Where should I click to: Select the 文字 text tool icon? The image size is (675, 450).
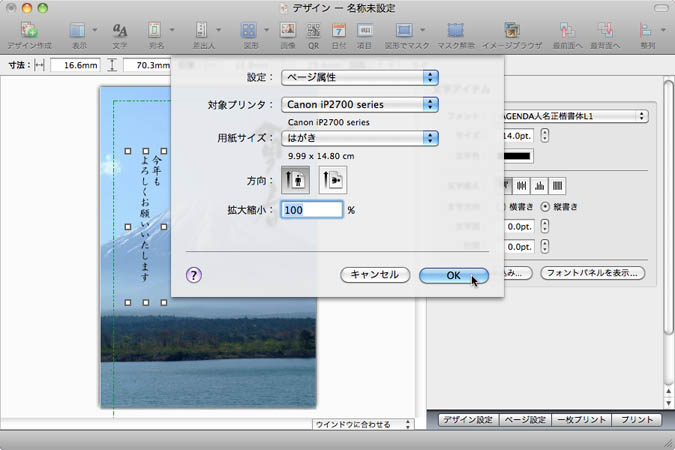point(120,31)
